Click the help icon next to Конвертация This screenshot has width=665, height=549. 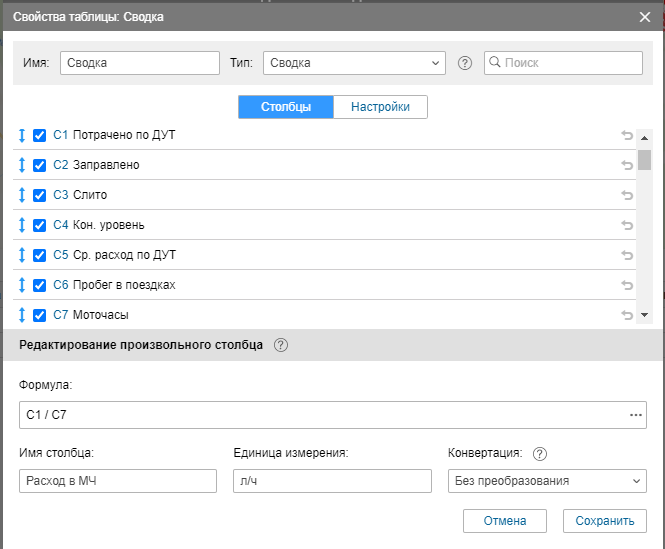point(540,454)
